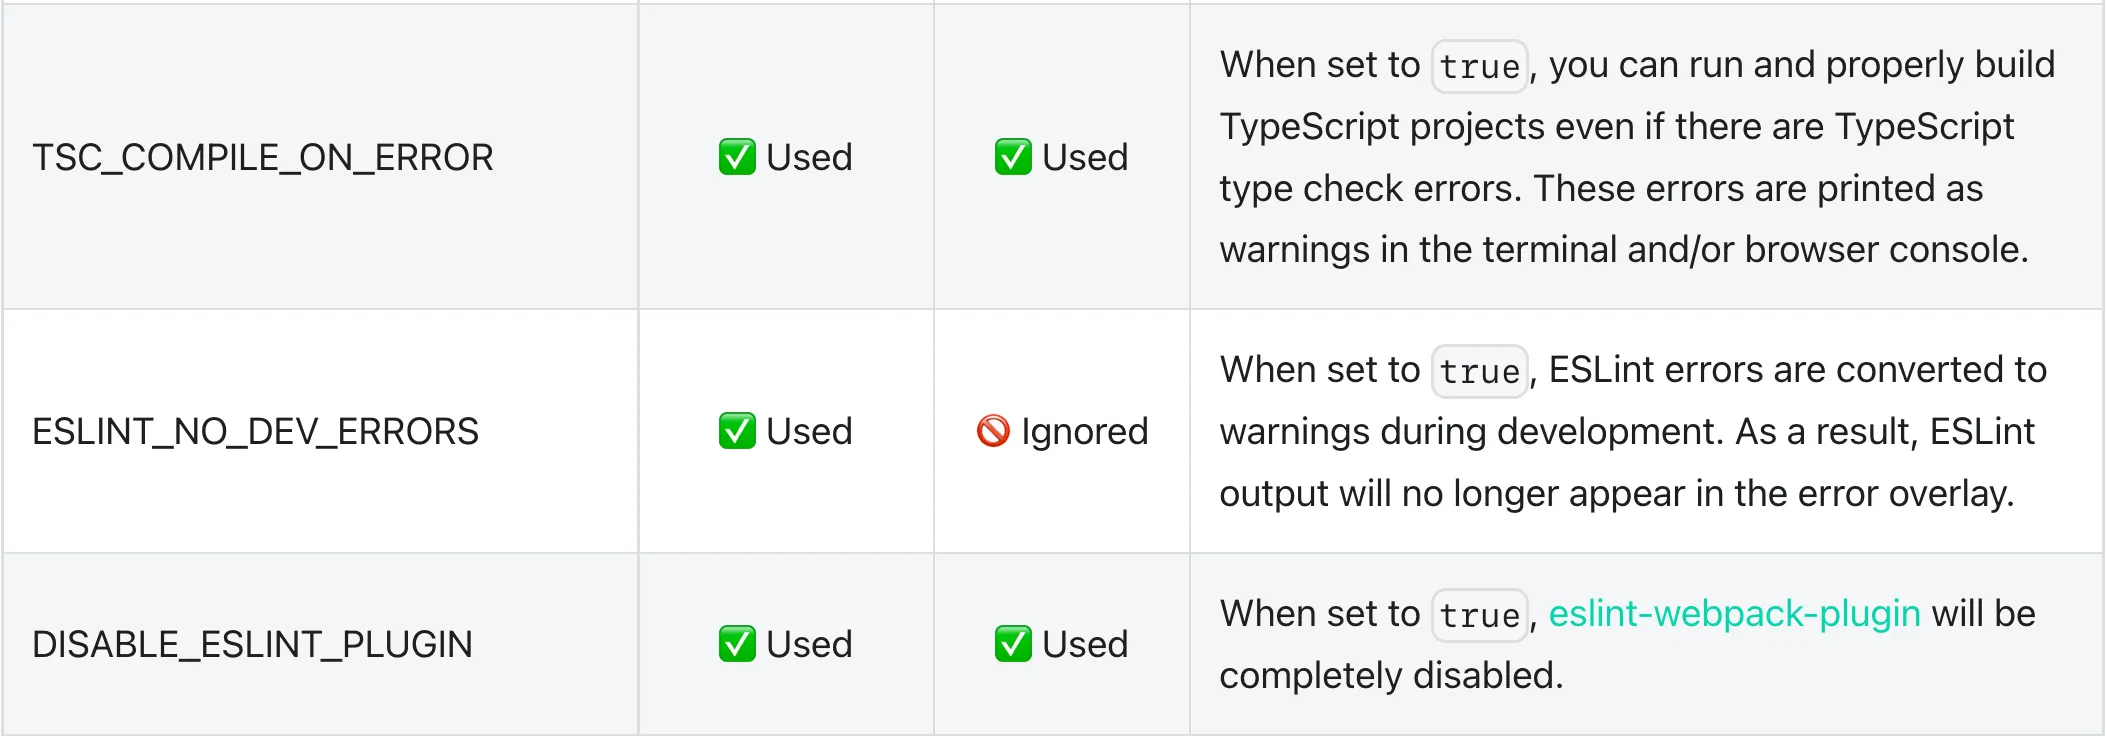Viewport: 2106px width, 736px height.
Task: Click the second green checkmark in the TSC_COMPILE_ON_ERROR row
Action: click(1013, 157)
